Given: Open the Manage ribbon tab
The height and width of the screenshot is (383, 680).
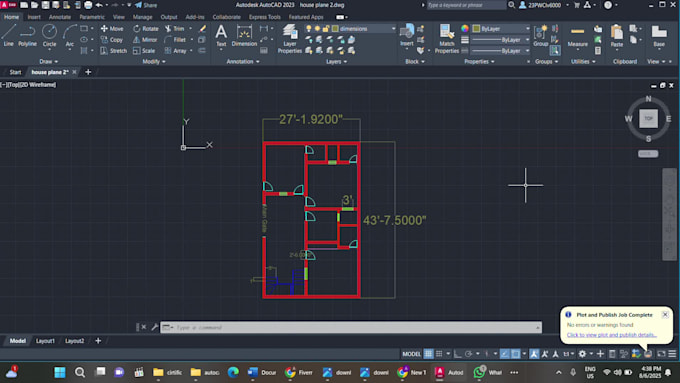Looking at the screenshot, I should [142, 17].
